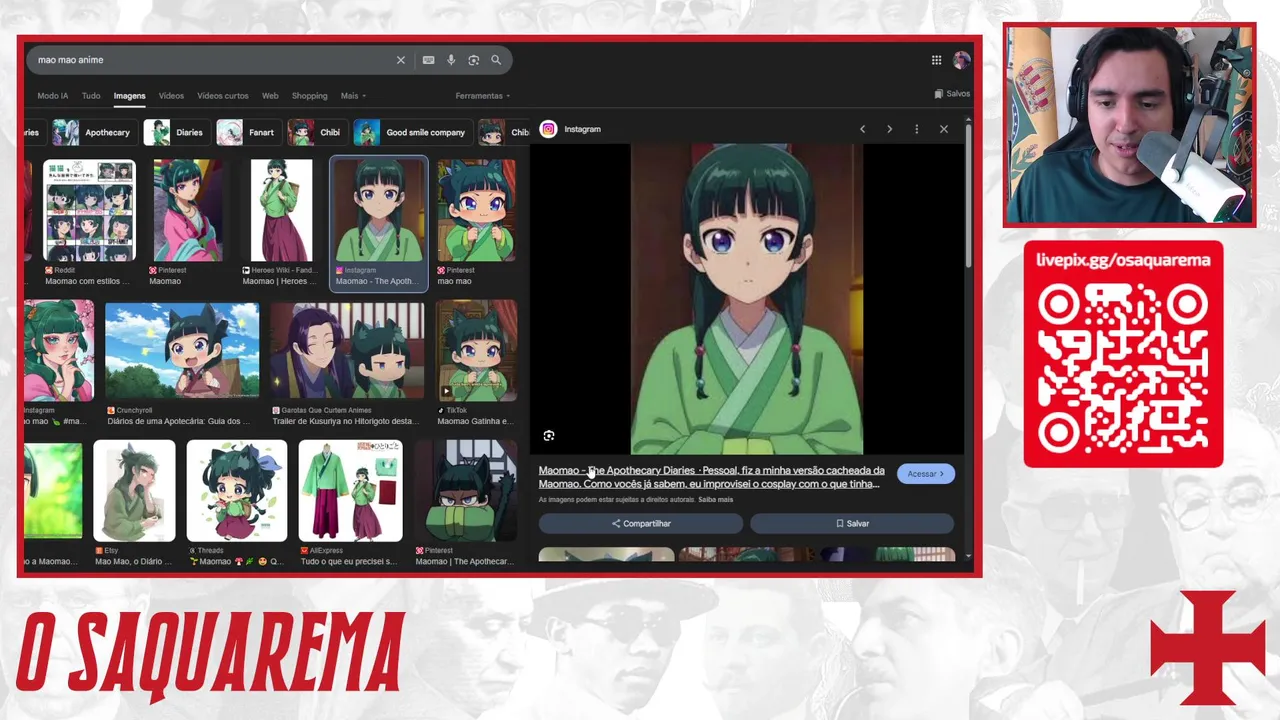Click 'Trailer de Kusuriya no Hitorigoto' caption
This screenshot has width=1280, height=720.
click(x=347, y=421)
